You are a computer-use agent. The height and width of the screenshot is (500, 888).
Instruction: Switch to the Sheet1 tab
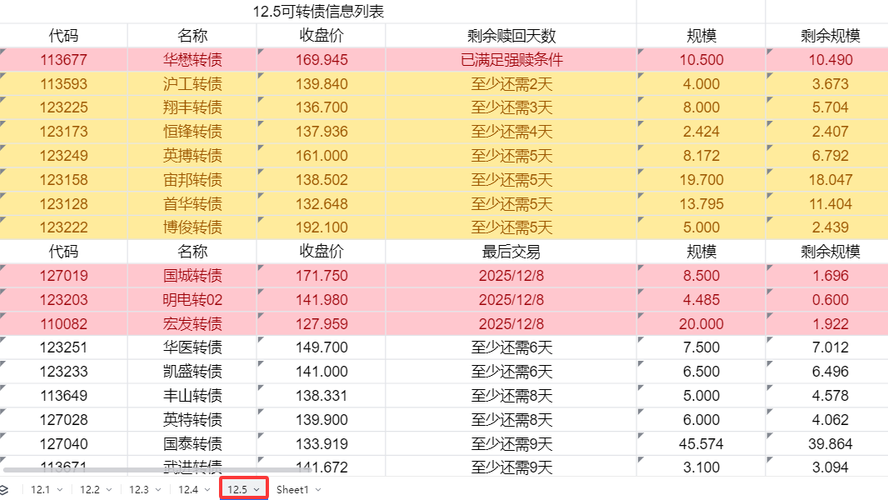(x=292, y=490)
